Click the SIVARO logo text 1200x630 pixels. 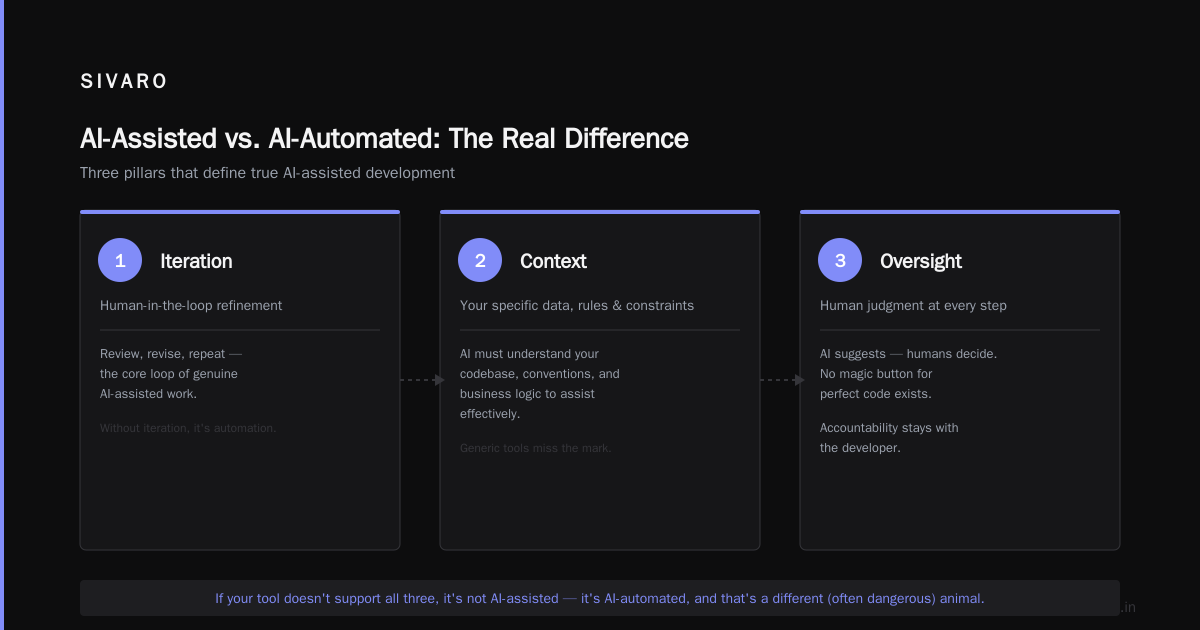tap(124, 82)
